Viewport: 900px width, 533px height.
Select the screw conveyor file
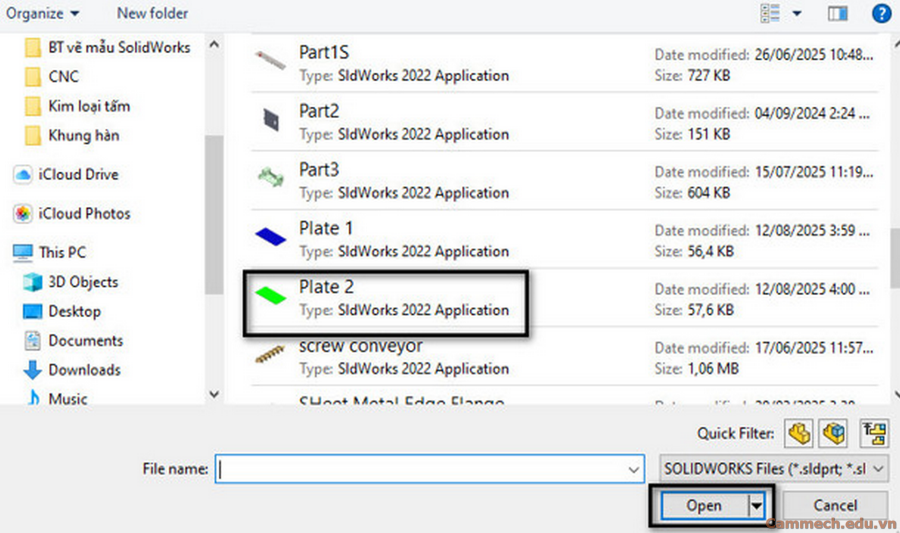click(565, 356)
